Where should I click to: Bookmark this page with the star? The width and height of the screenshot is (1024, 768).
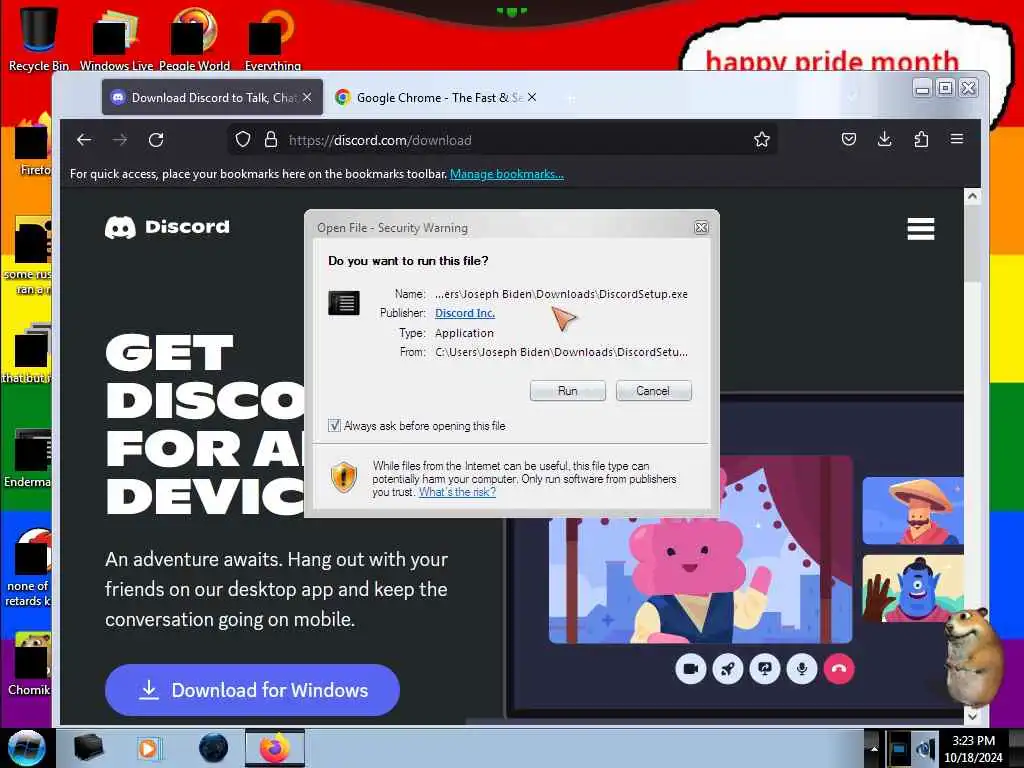click(x=761, y=139)
